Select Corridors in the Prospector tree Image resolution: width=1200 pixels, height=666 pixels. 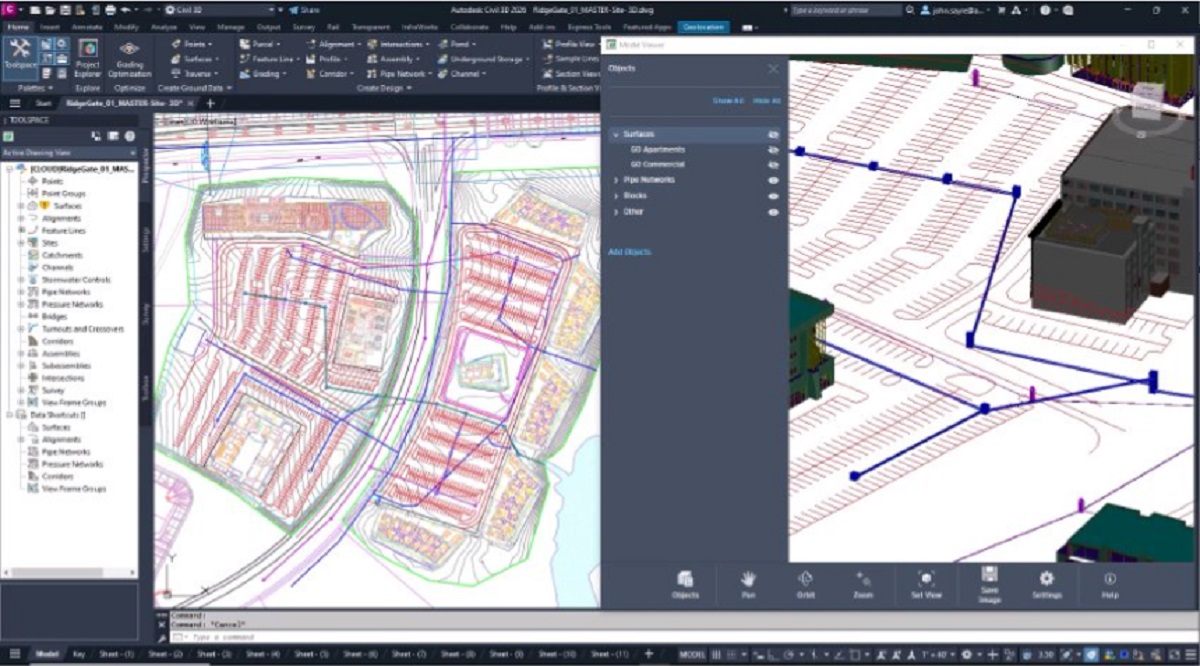tap(58, 341)
